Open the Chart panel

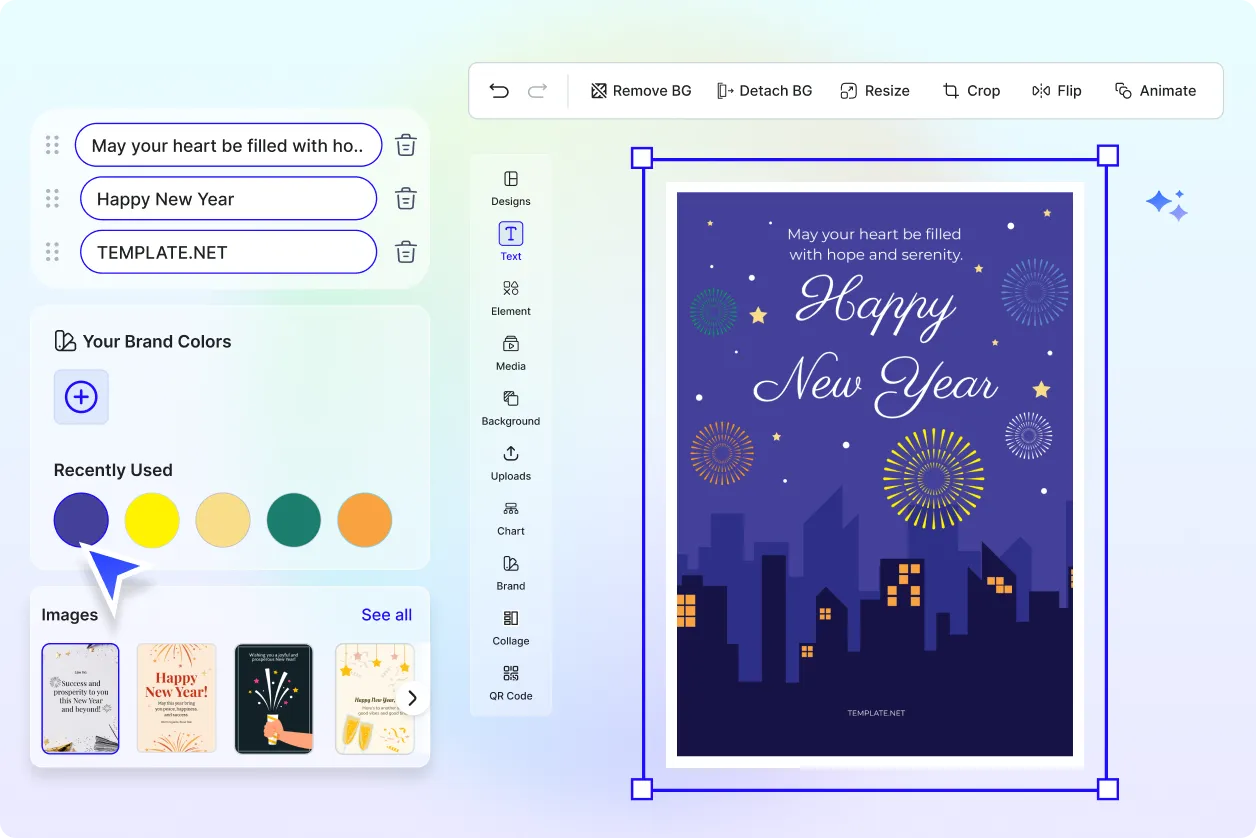[x=510, y=517]
